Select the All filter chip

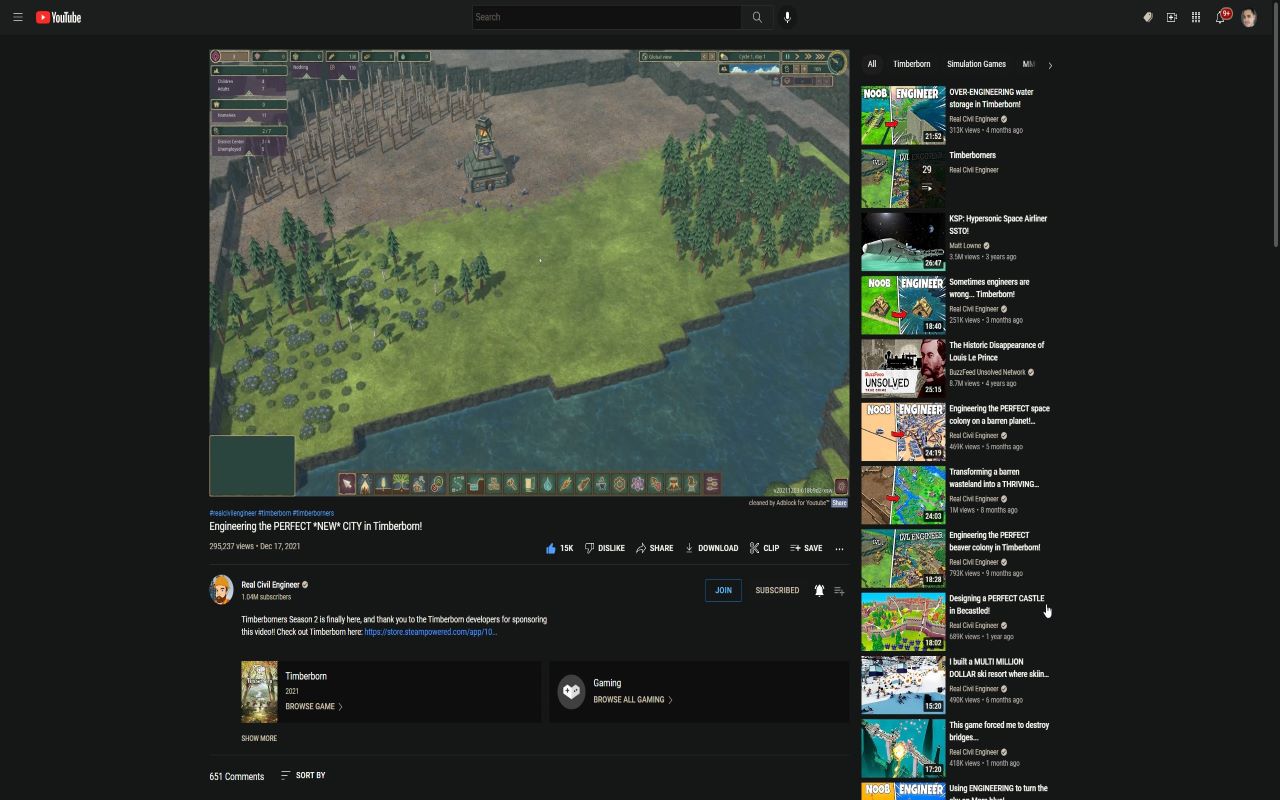click(872, 64)
